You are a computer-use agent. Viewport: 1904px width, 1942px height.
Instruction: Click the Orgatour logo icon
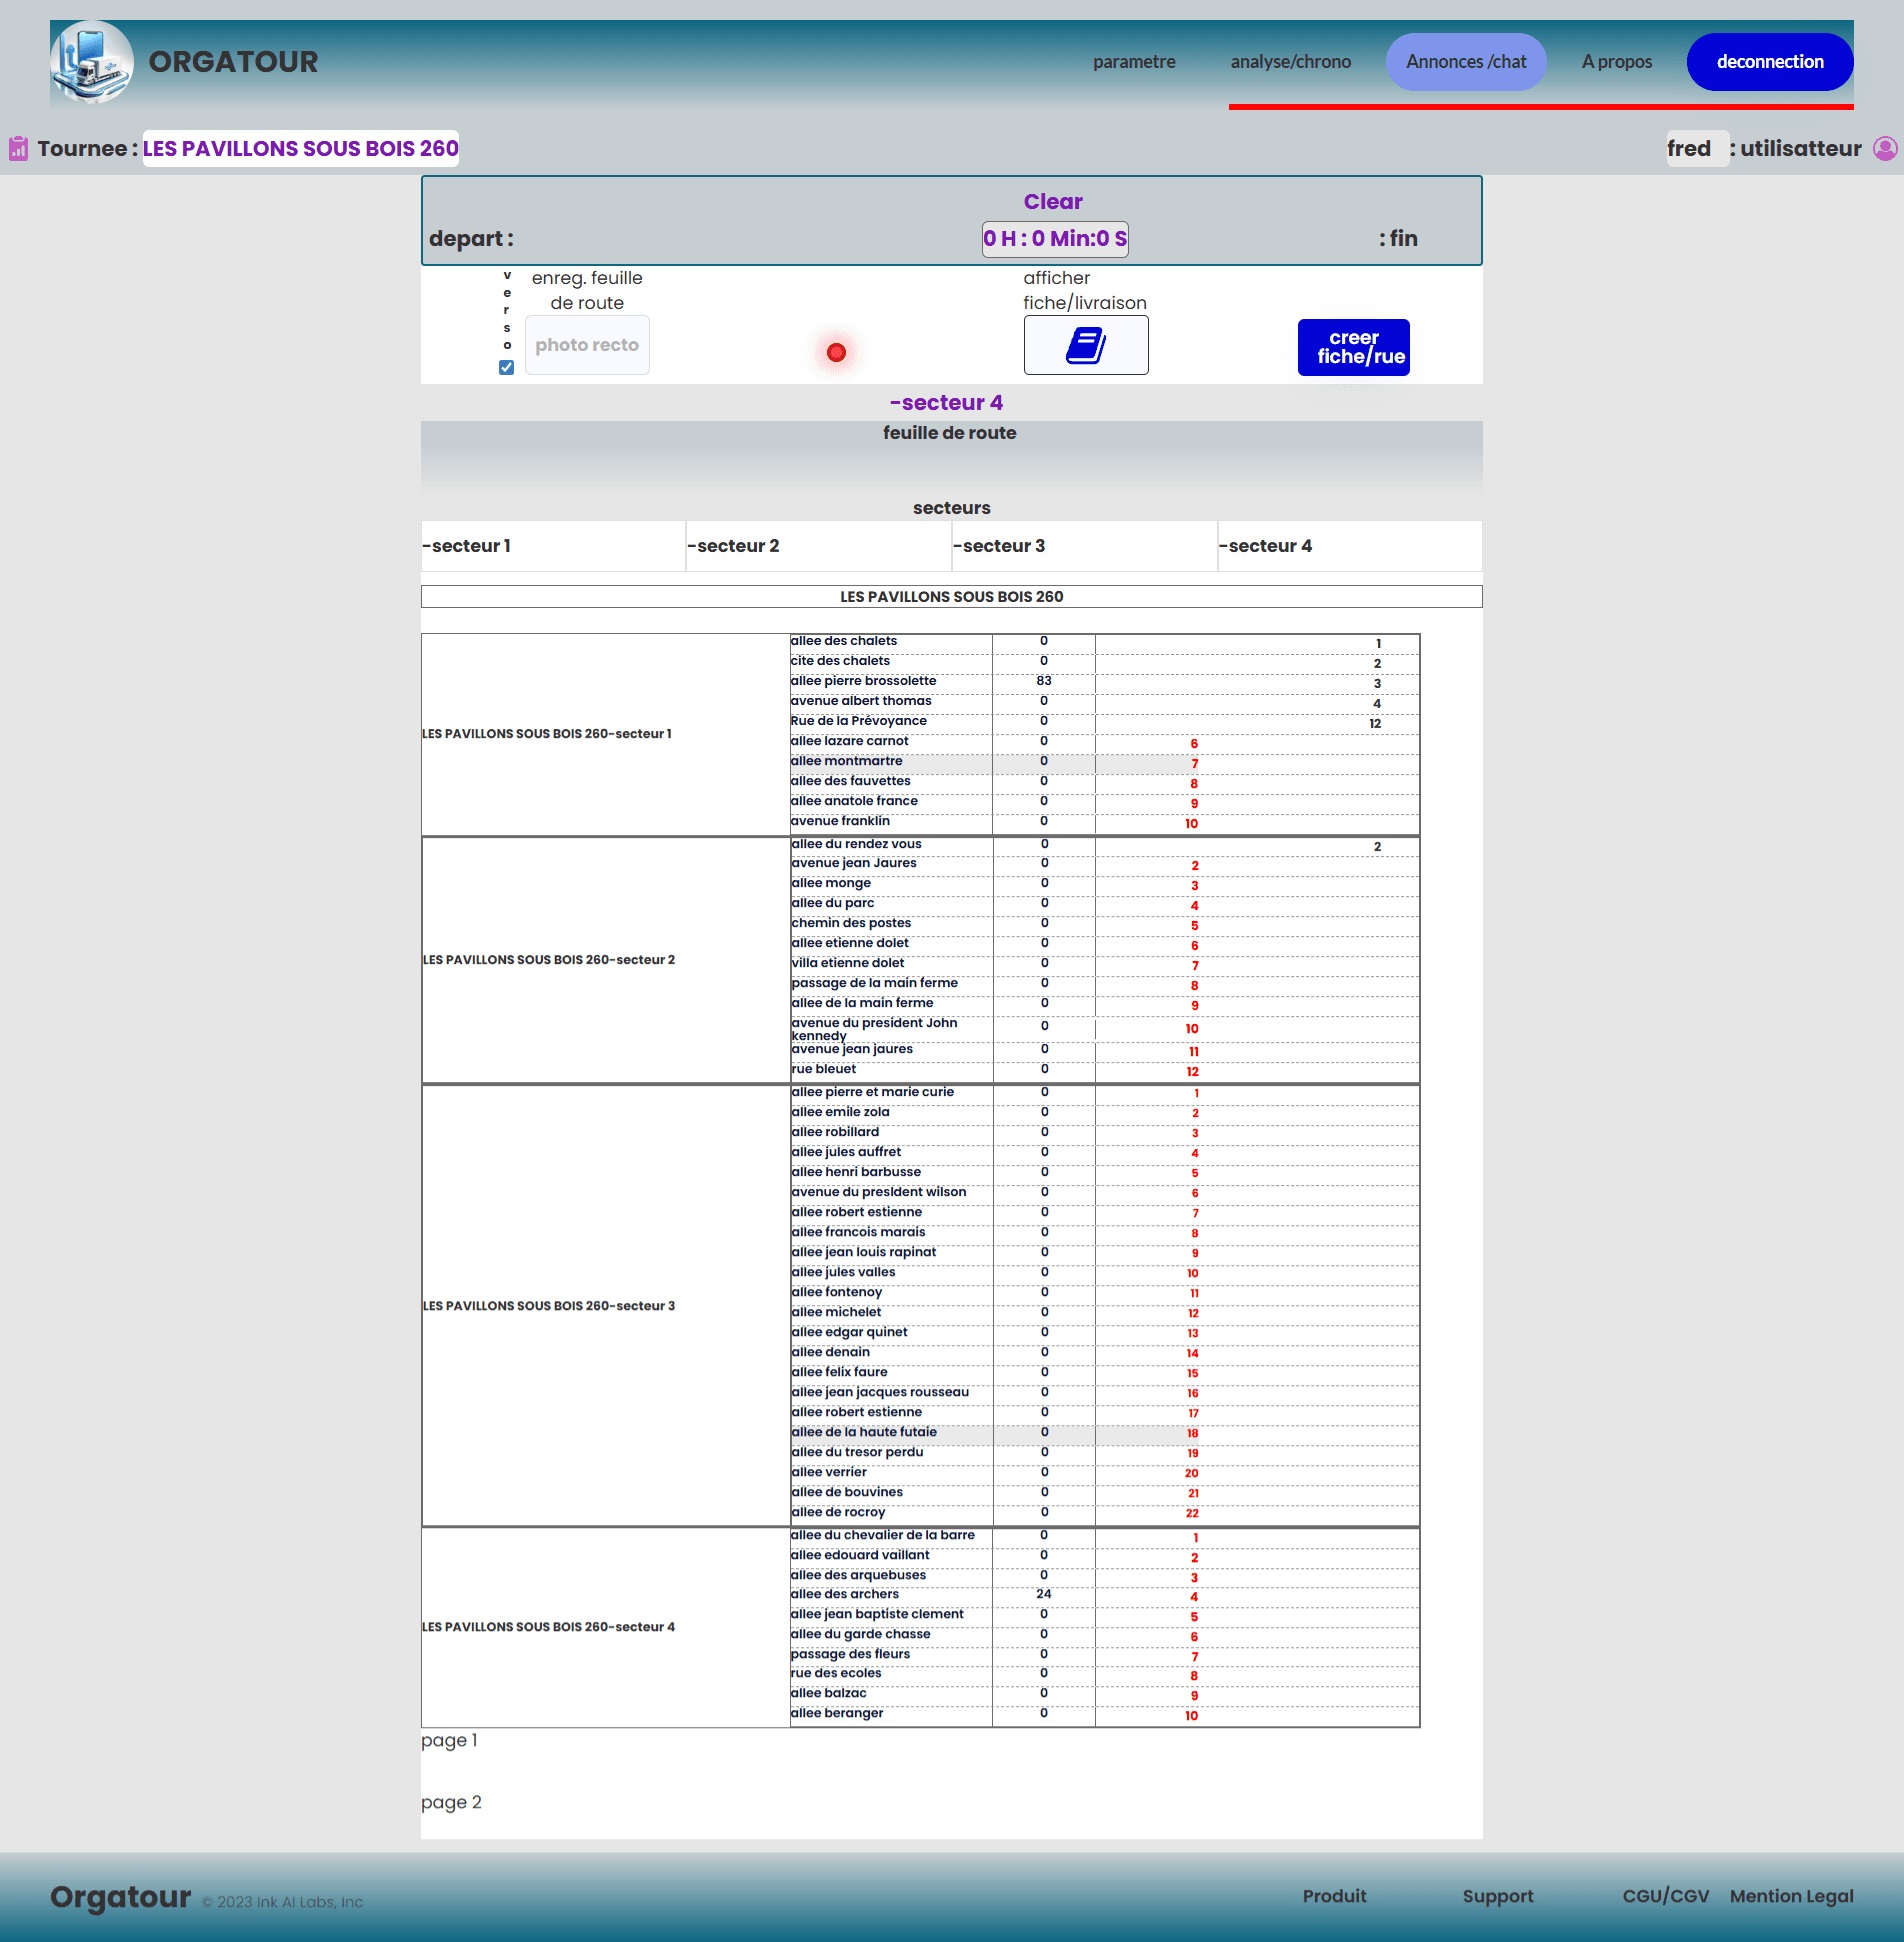(92, 62)
